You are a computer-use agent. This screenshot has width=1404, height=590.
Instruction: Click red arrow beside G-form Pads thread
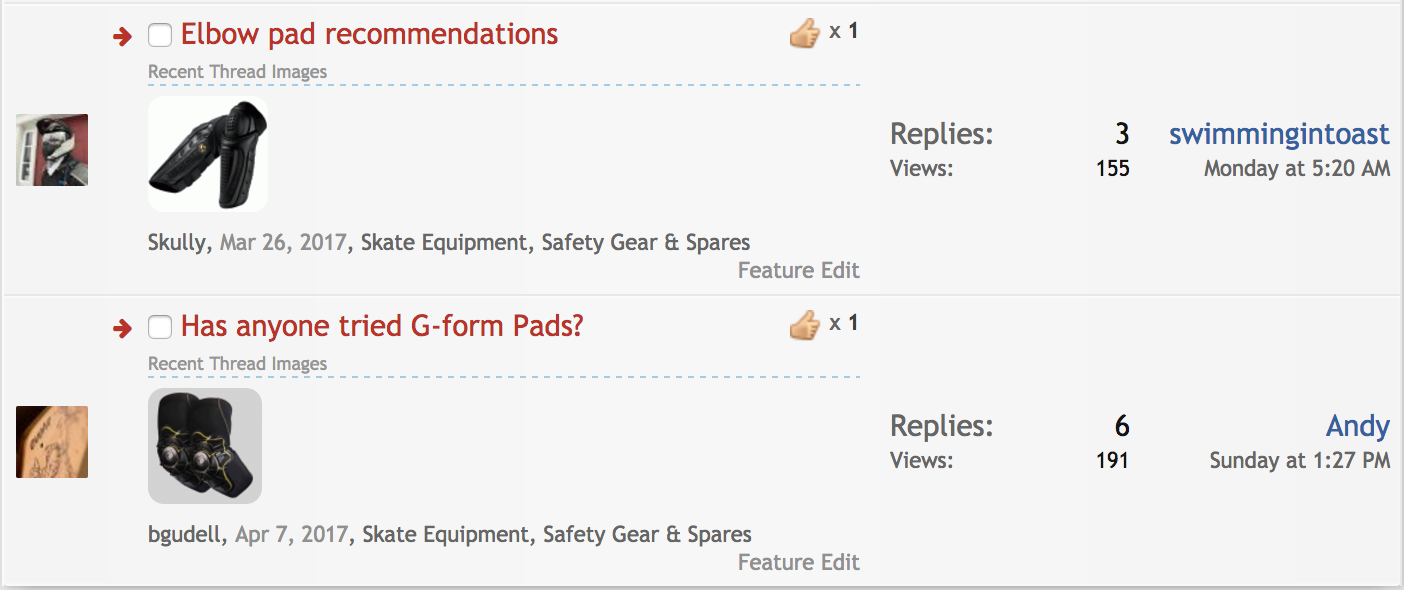(122, 328)
